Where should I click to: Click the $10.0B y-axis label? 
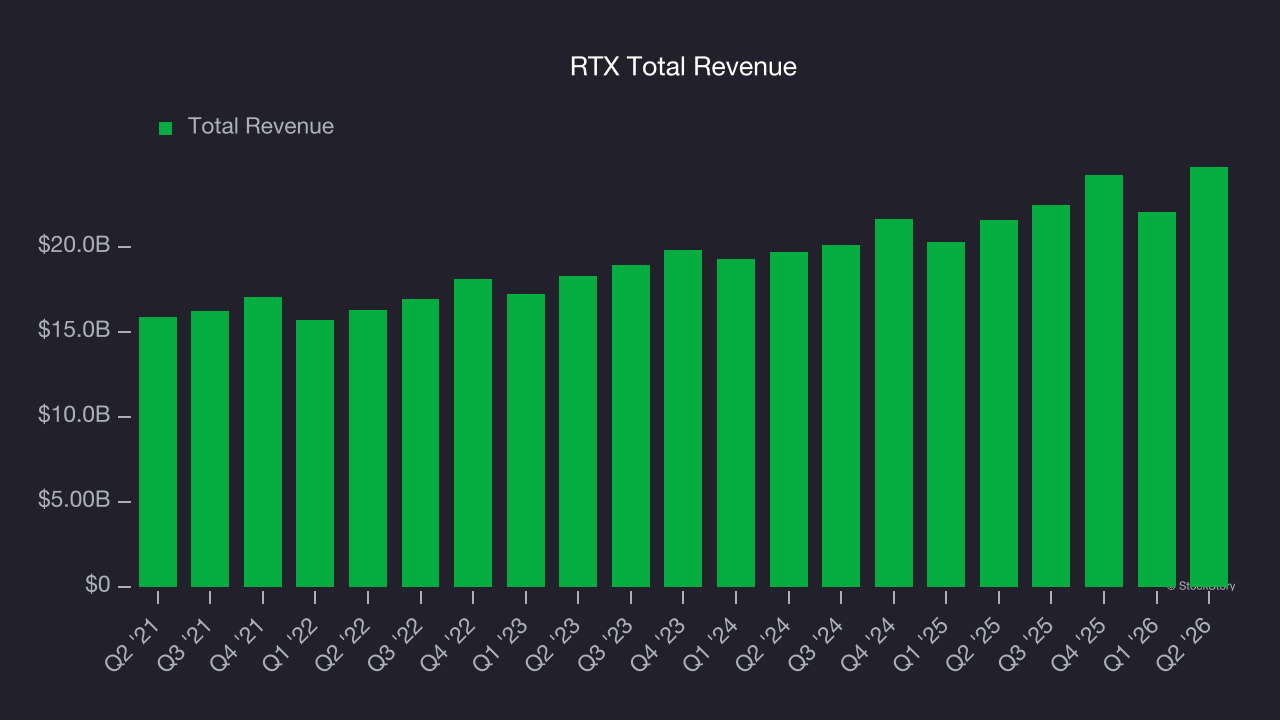[73, 415]
